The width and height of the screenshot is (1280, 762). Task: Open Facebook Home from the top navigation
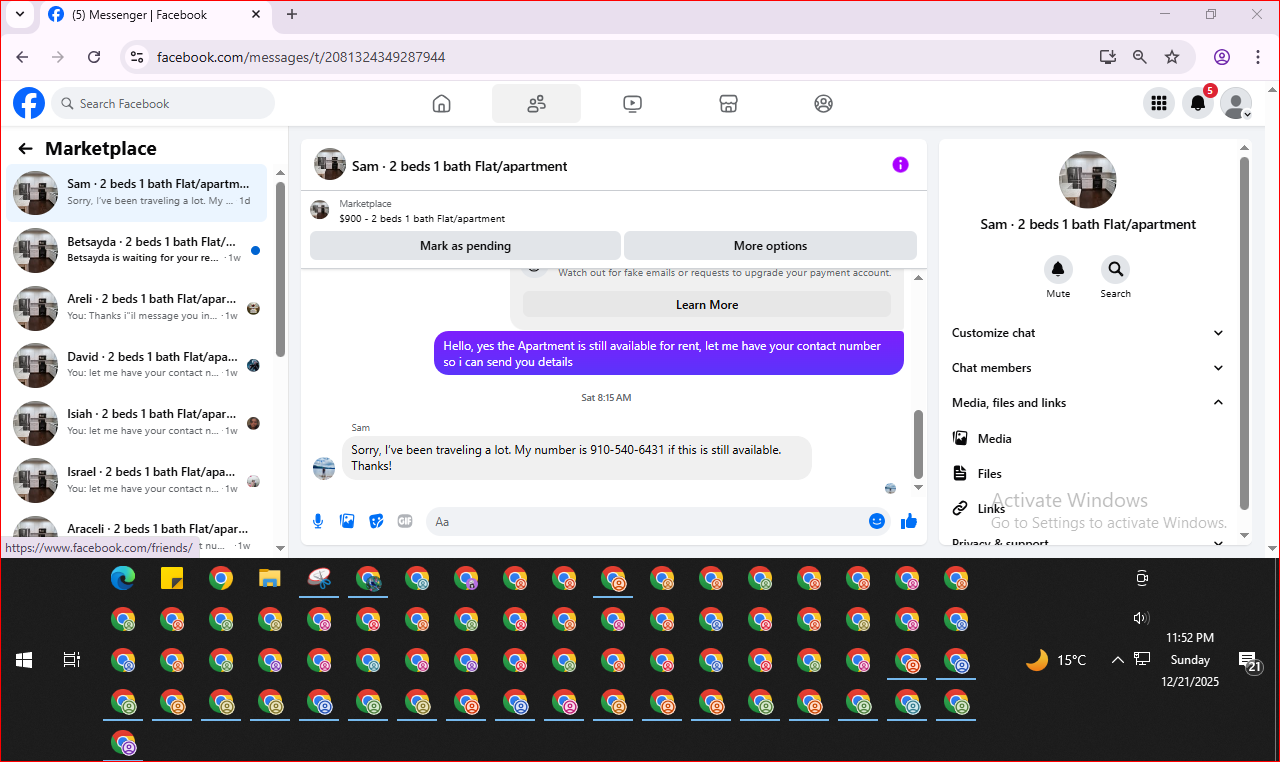tap(441, 103)
